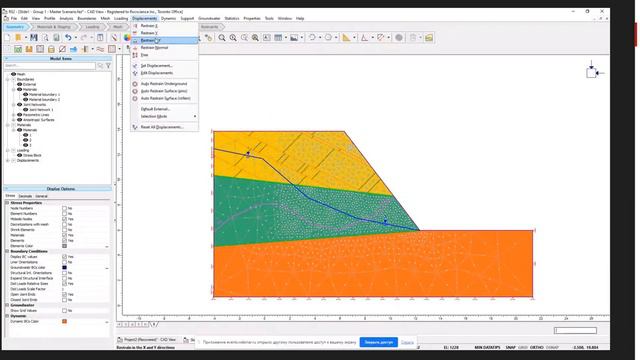Open Groundwater BCs color dropdown arrow
The image size is (640, 360).
click(107, 268)
